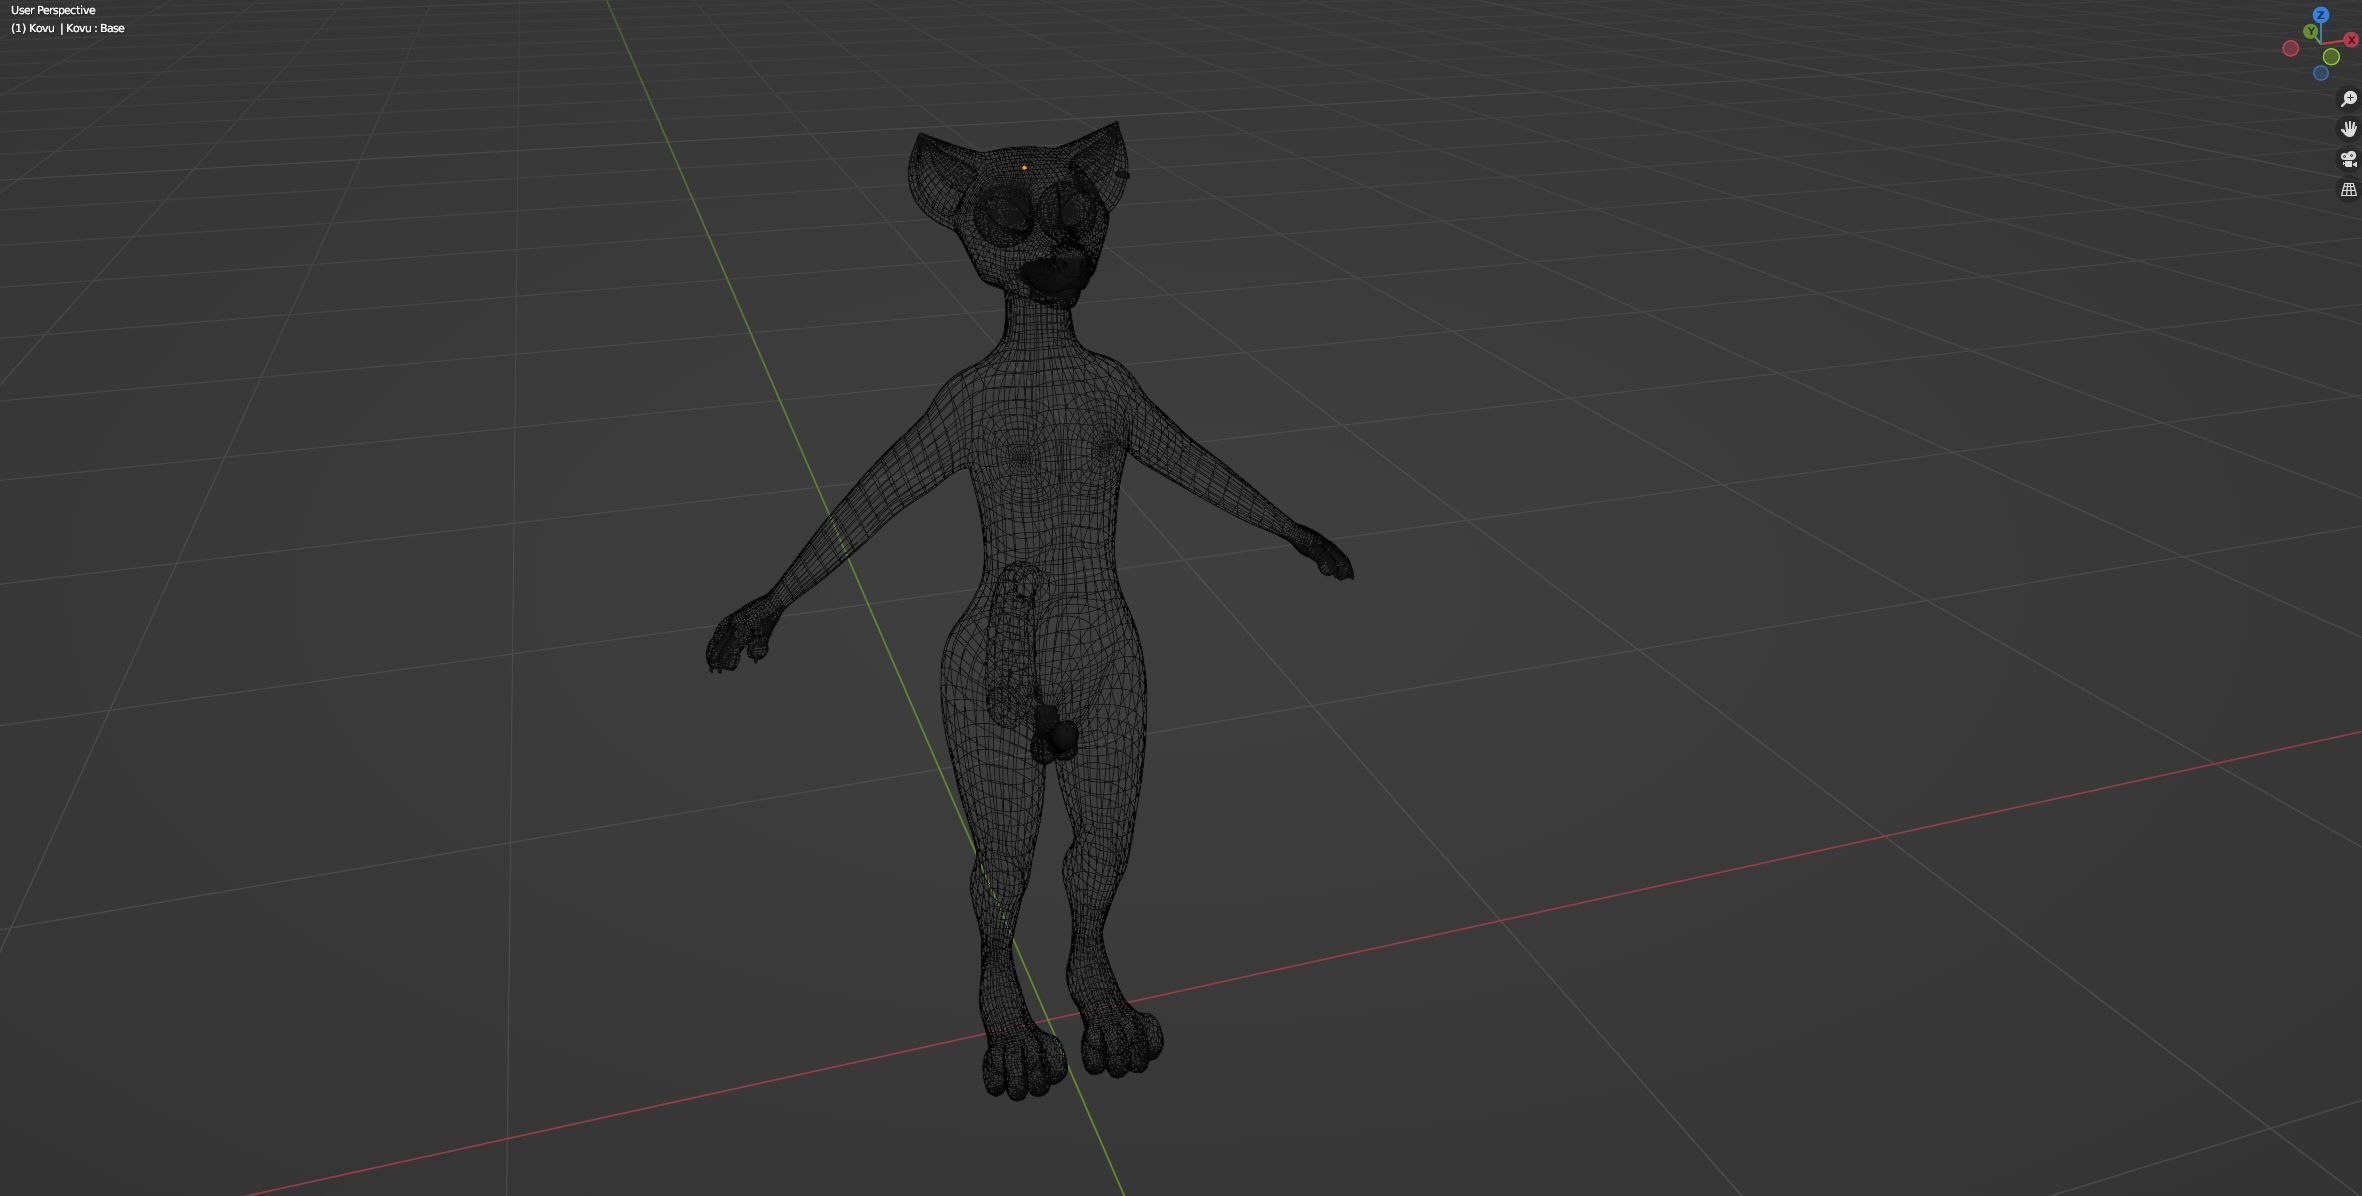Click the green Y axis gizmo handle
2362x1196 pixels.
click(x=2310, y=32)
